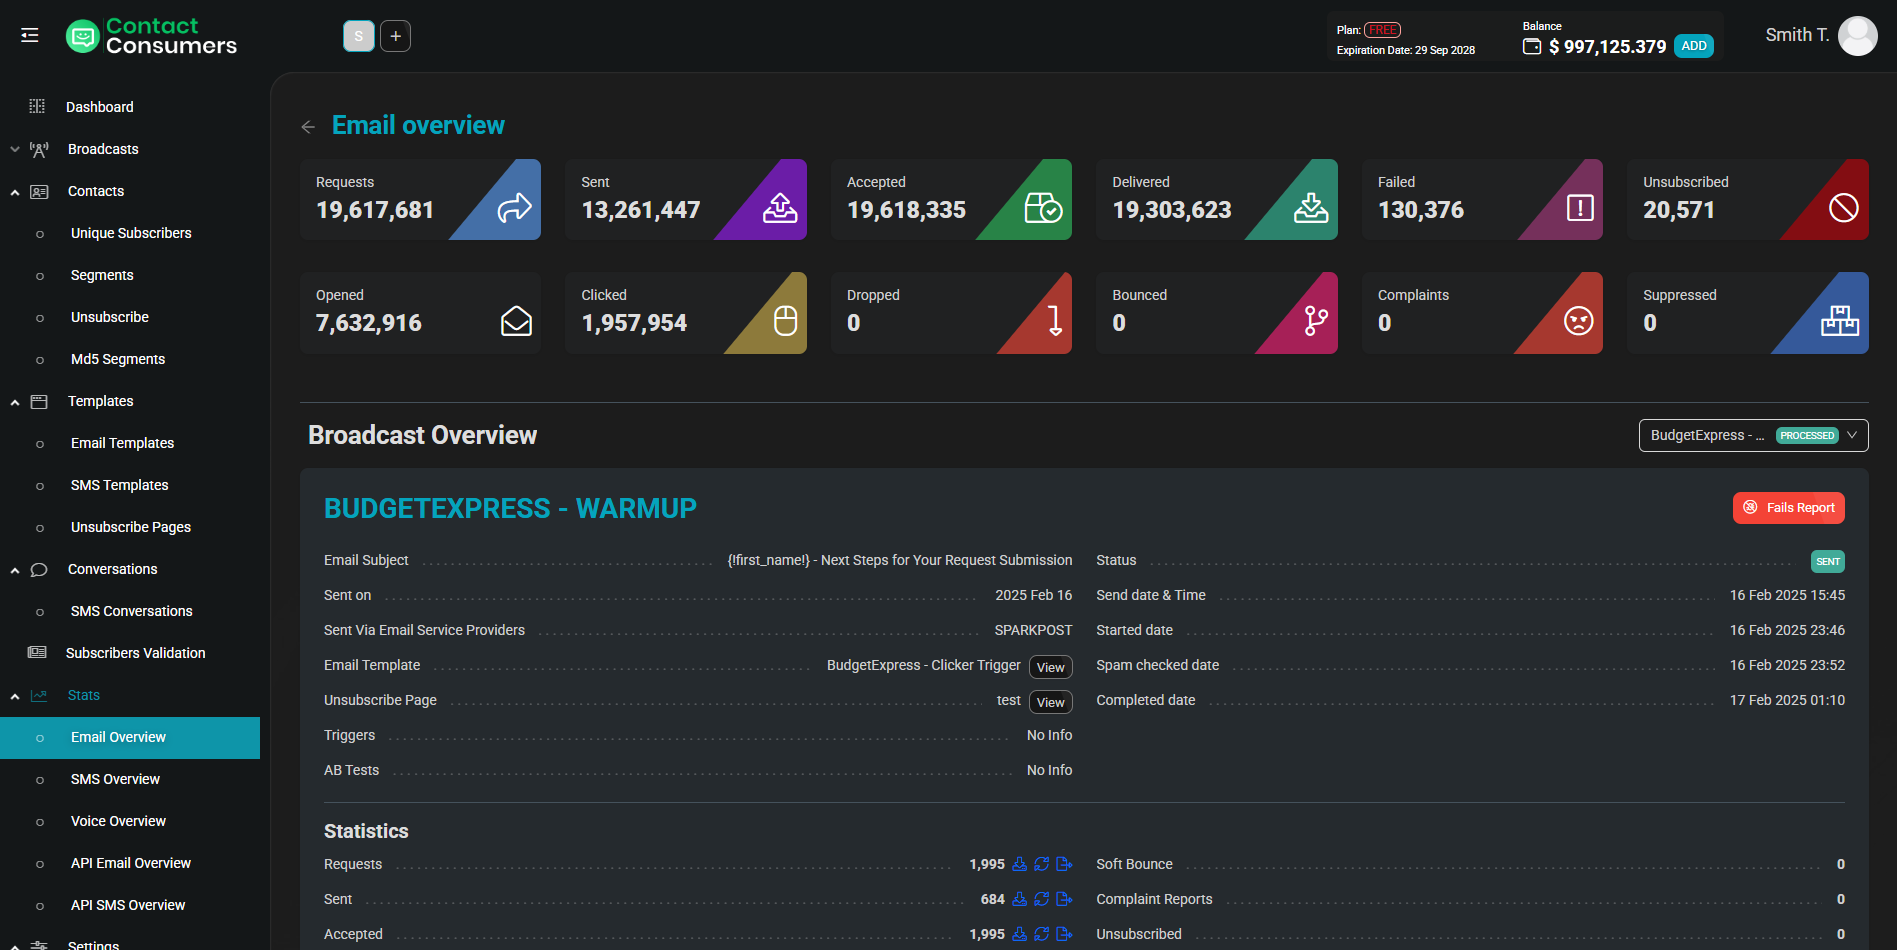Click the ADD balance button
The image size is (1897, 950).
point(1693,46)
